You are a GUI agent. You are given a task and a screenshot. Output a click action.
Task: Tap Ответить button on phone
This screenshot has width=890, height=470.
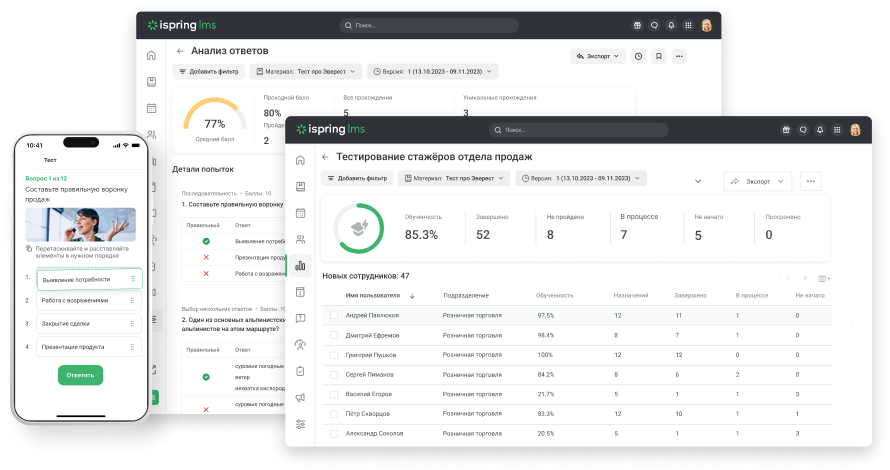(80, 375)
